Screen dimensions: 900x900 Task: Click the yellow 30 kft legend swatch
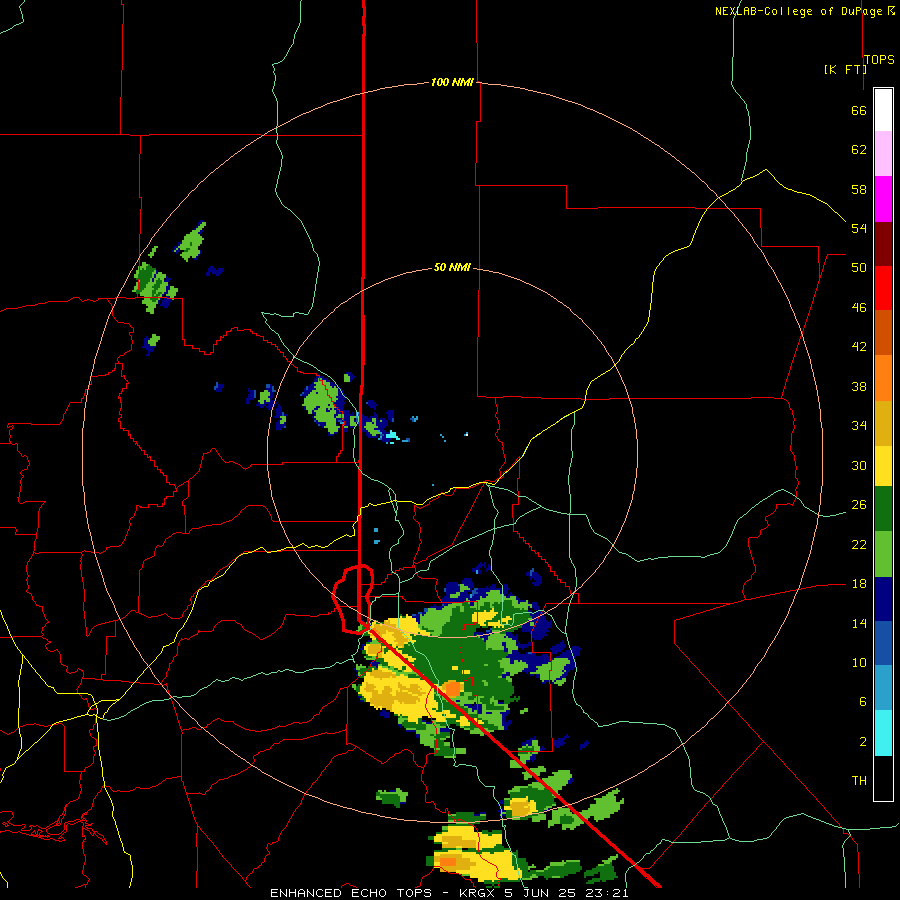(x=883, y=465)
